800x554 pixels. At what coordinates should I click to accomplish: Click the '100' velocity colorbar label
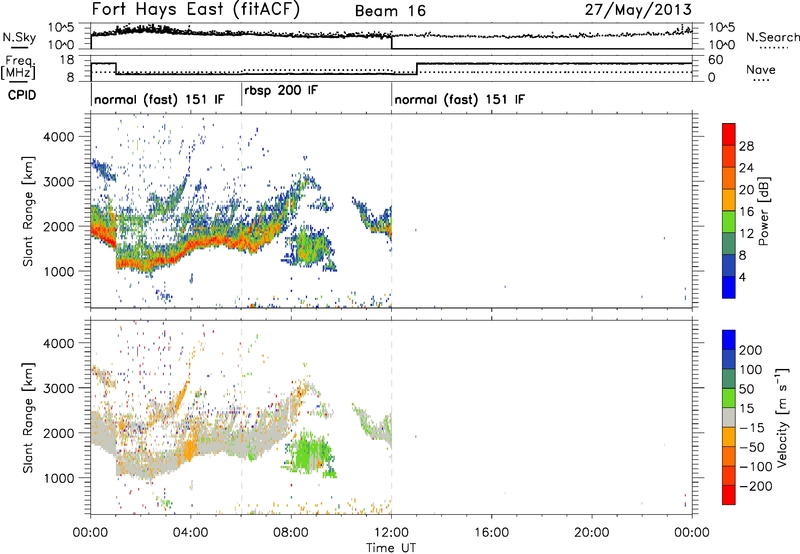click(x=751, y=370)
